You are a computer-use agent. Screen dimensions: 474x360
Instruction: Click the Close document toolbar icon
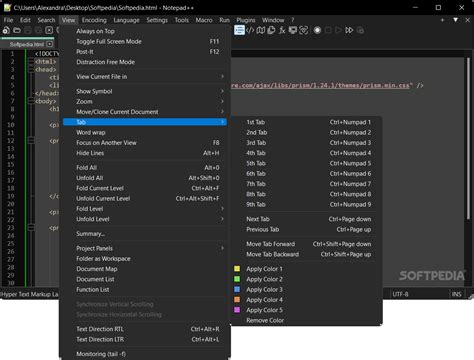coord(49,30)
